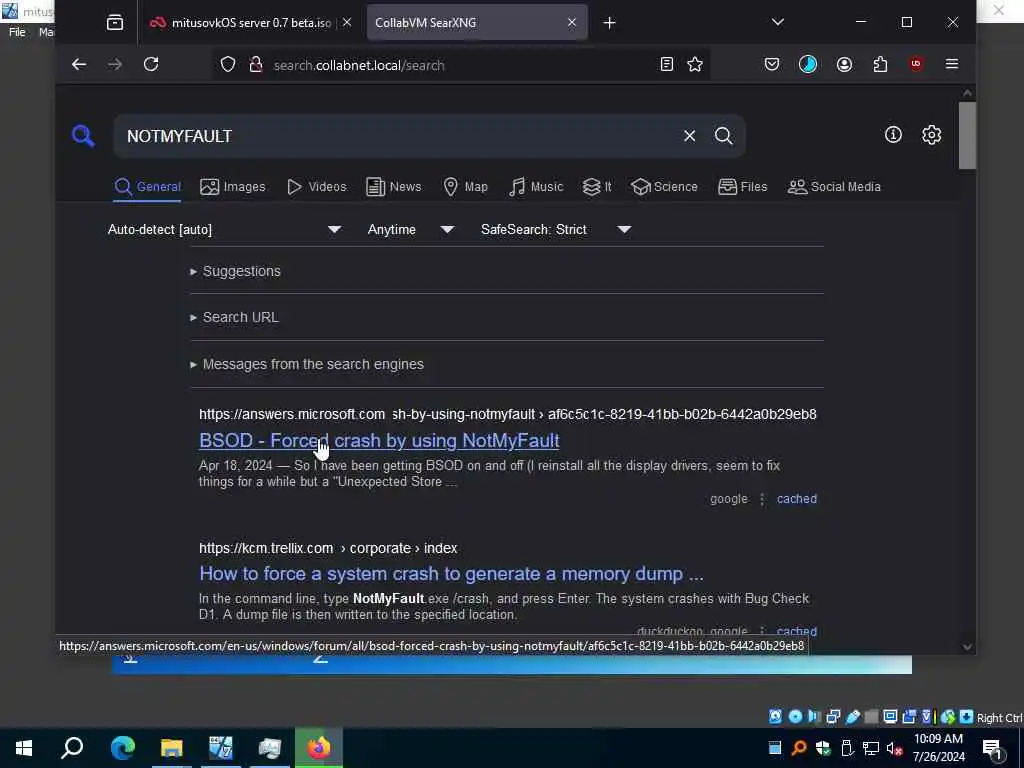Open BSOD - Forced crash by using NotMyFault link
This screenshot has height=768, width=1024.
pyautogui.click(x=379, y=441)
